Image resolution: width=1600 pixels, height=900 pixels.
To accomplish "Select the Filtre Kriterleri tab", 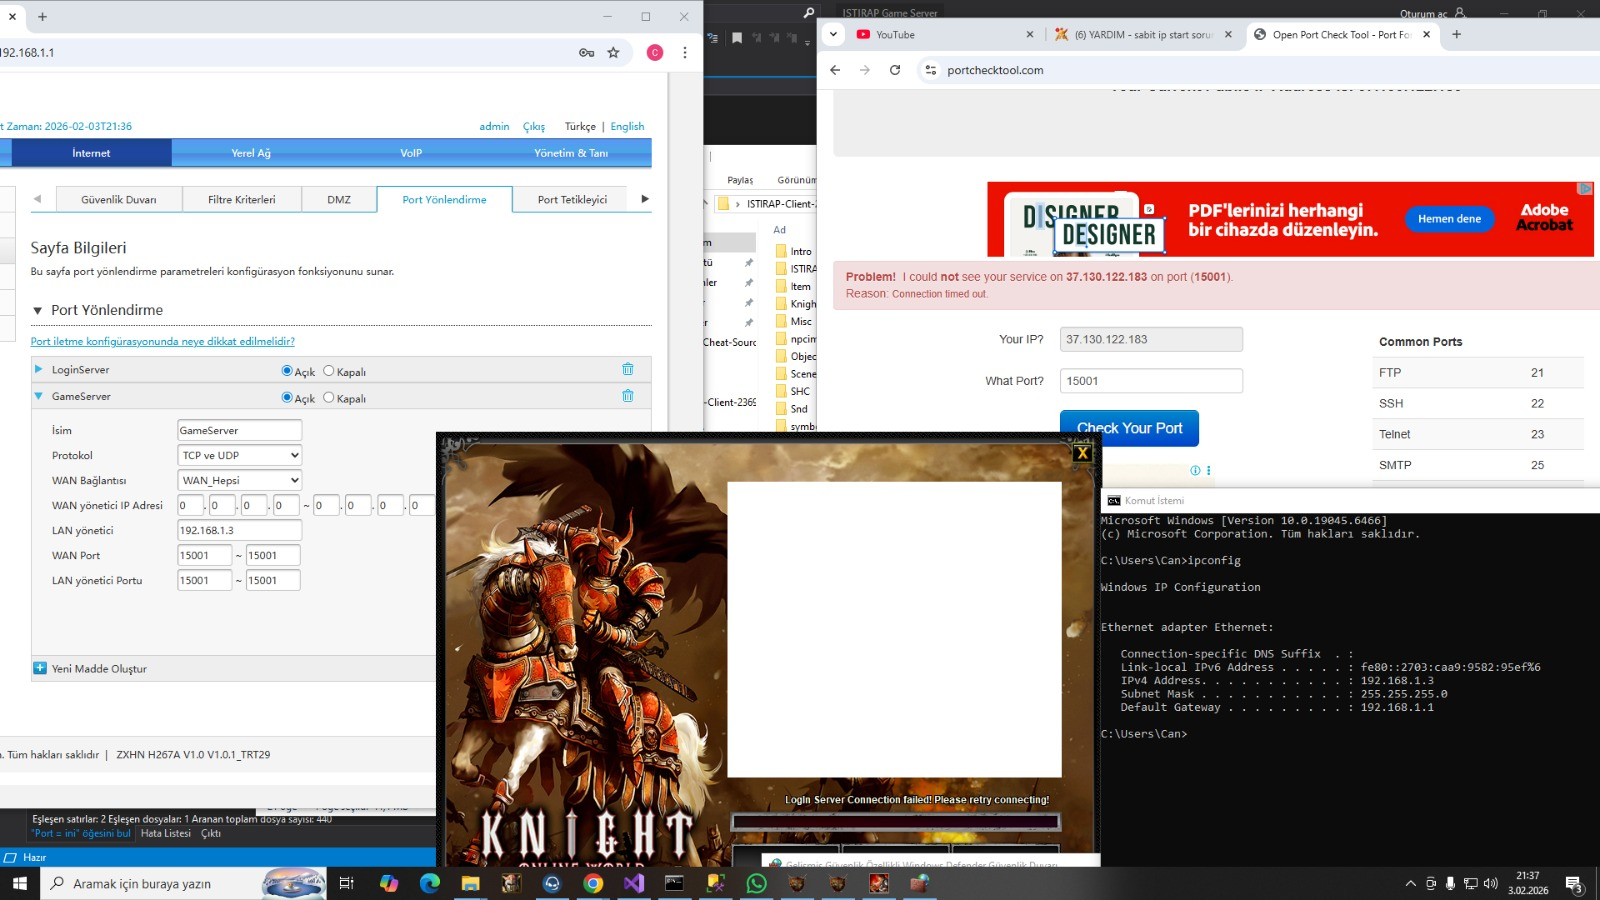I will pyautogui.click(x=242, y=200).
